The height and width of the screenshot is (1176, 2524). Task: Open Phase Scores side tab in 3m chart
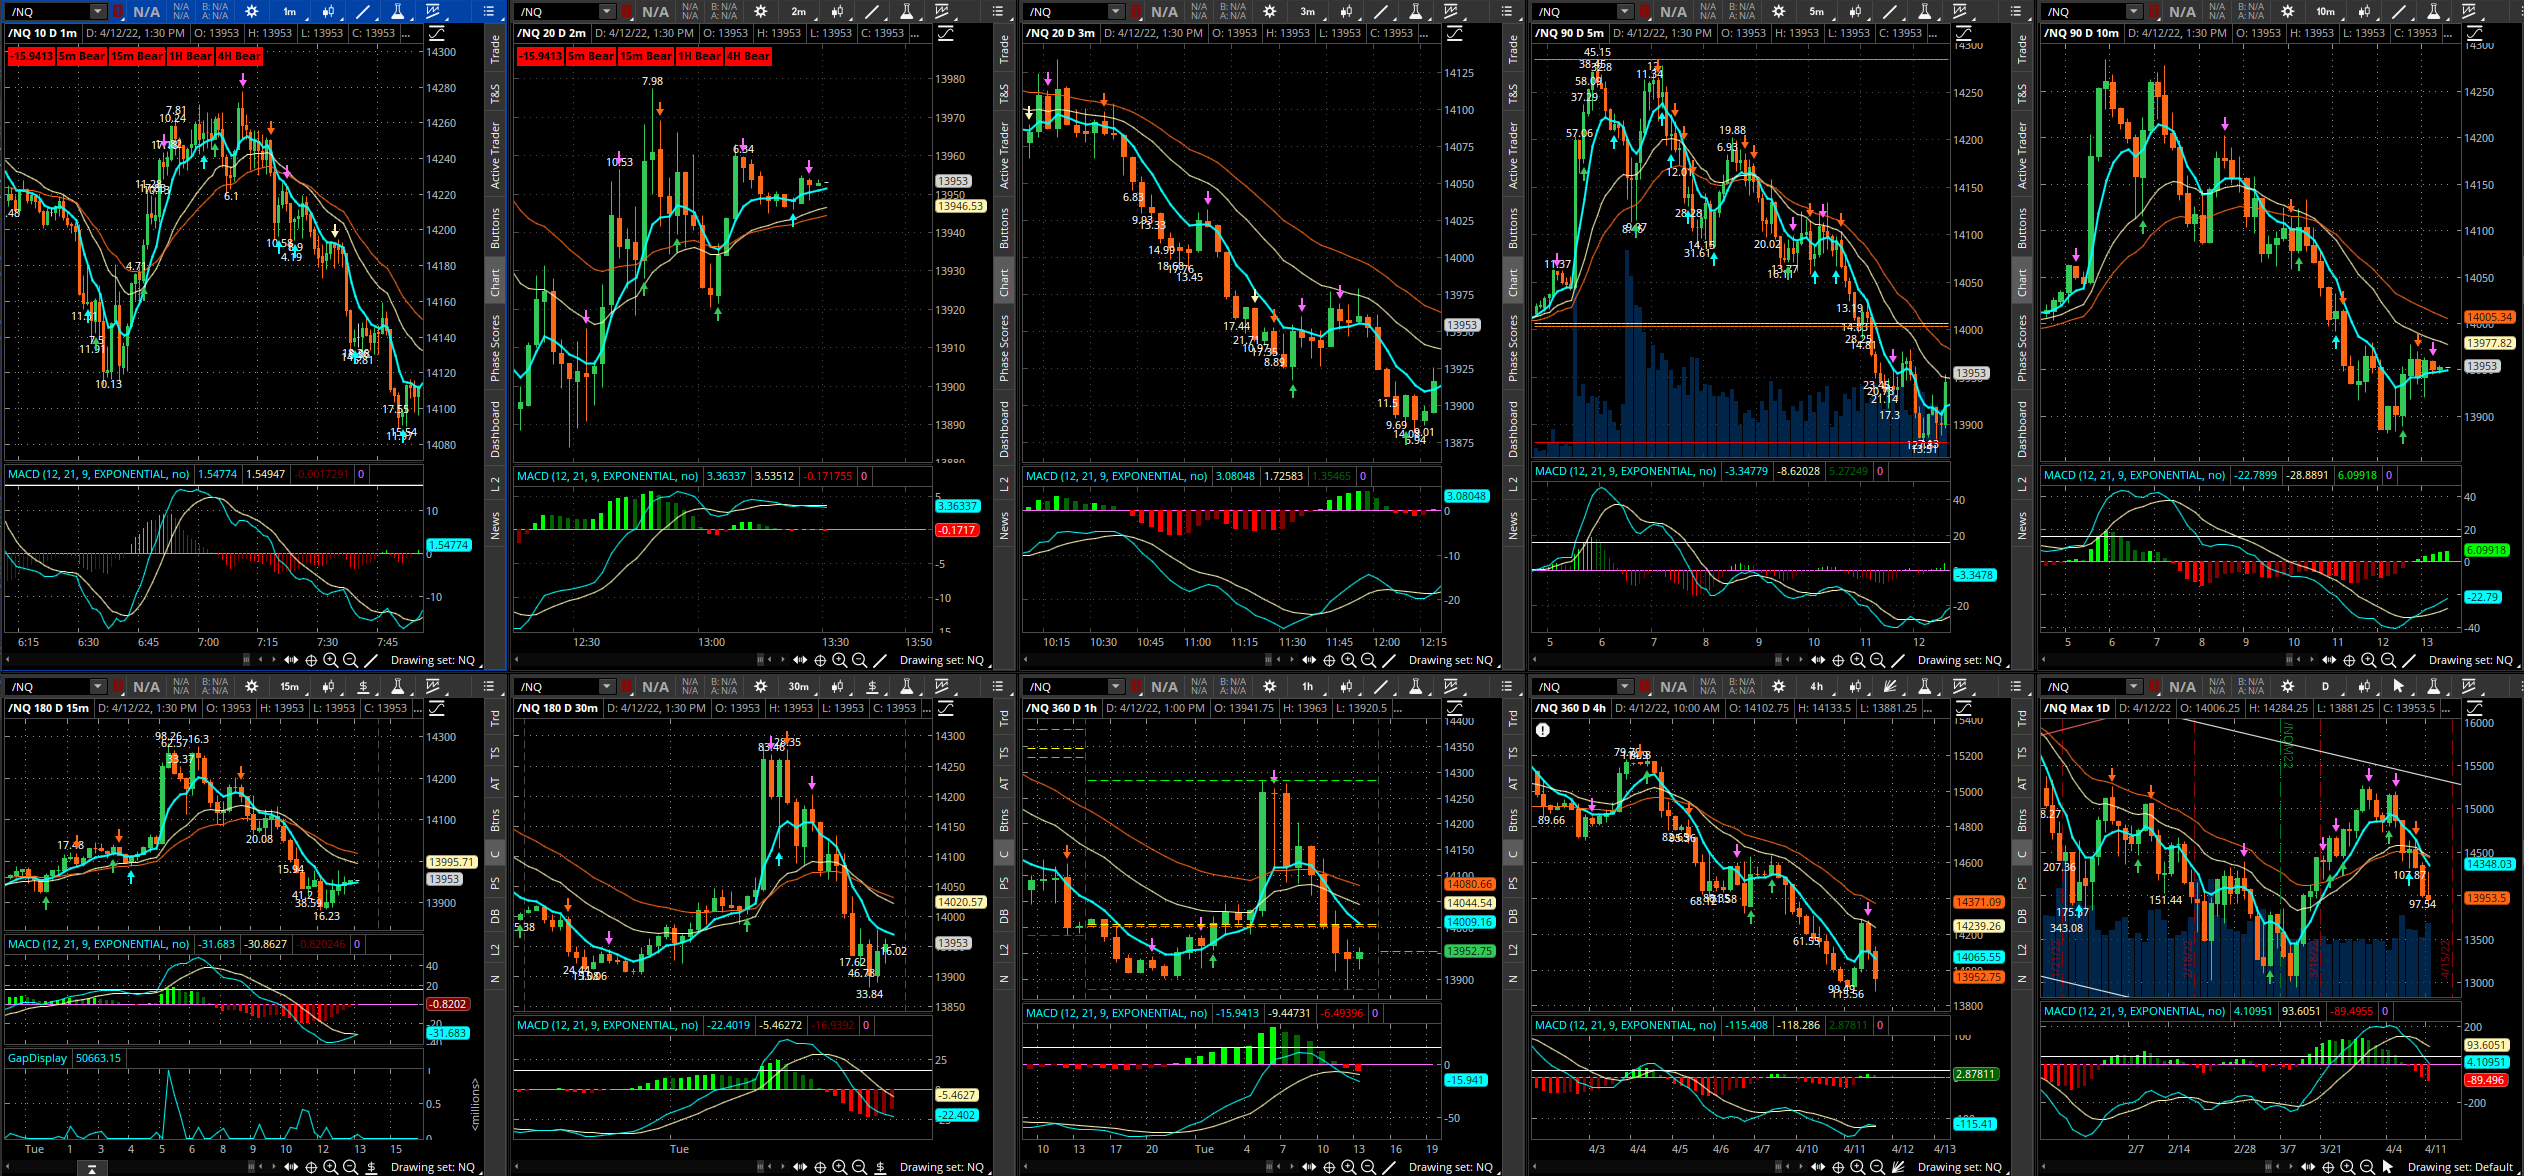tap(1513, 347)
